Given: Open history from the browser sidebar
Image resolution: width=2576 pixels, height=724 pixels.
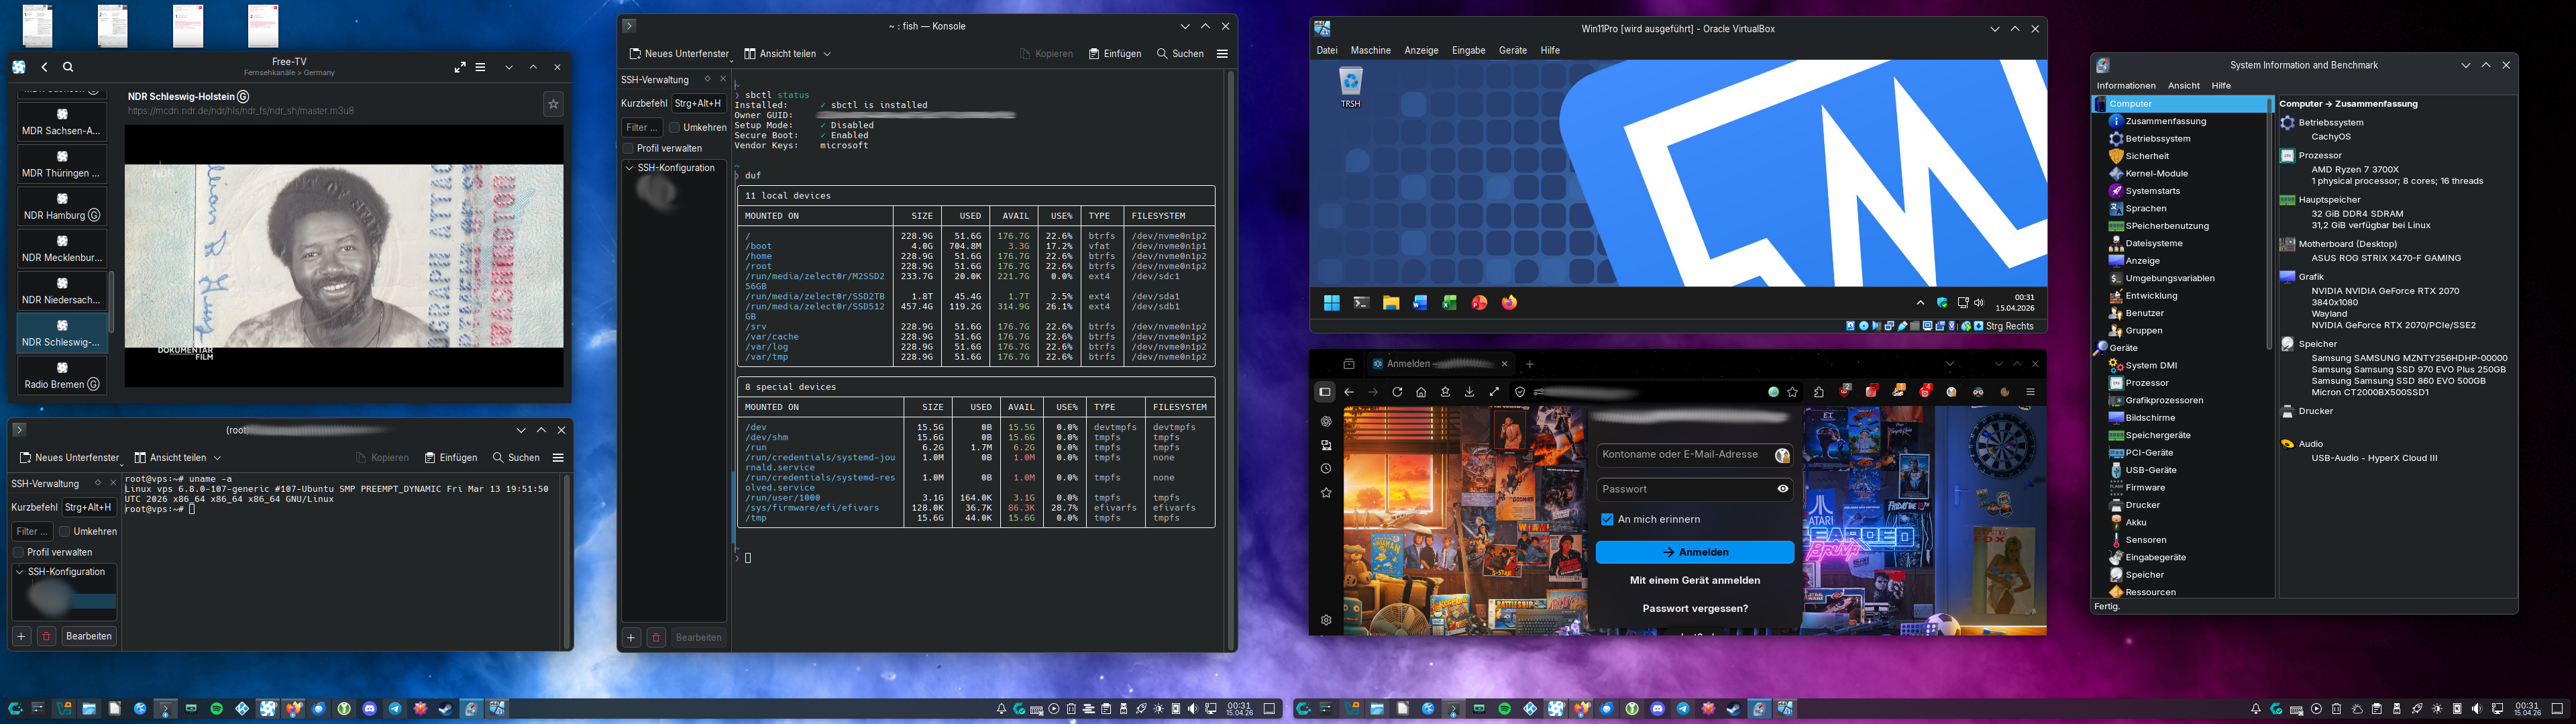Looking at the screenshot, I should click(x=1326, y=469).
